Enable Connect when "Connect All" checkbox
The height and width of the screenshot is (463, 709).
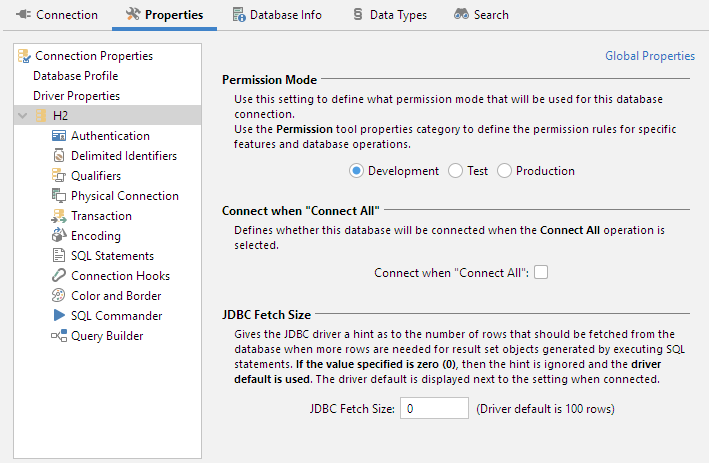pyautogui.click(x=541, y=272)
